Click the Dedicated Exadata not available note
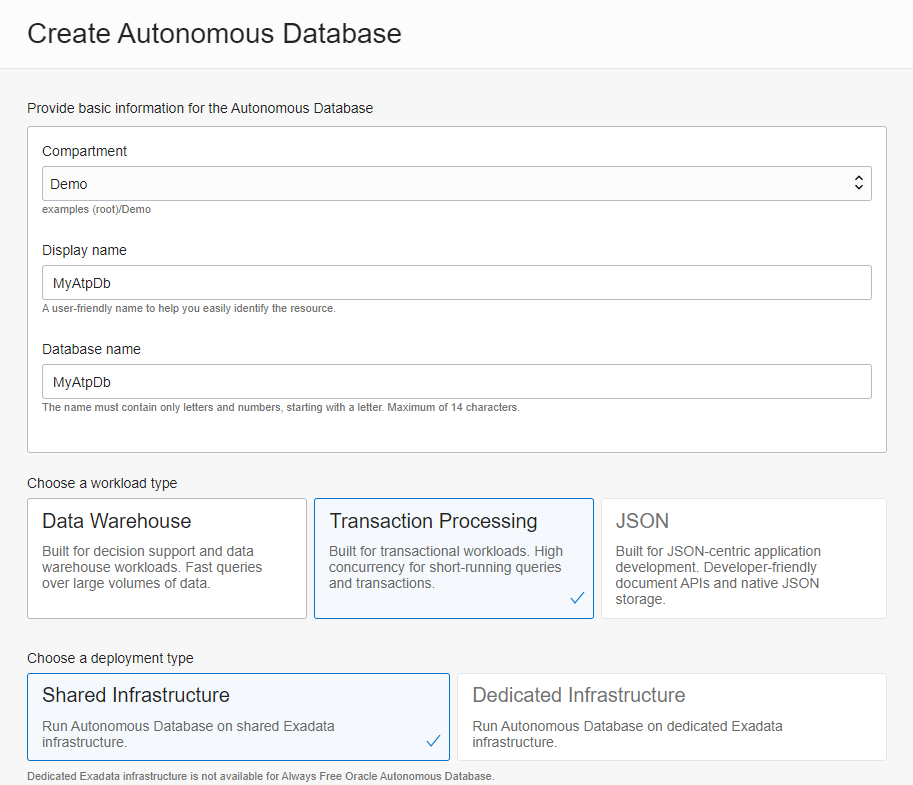Image resolution: width=913 pixels, height=785 pixels. coord(261,776)
